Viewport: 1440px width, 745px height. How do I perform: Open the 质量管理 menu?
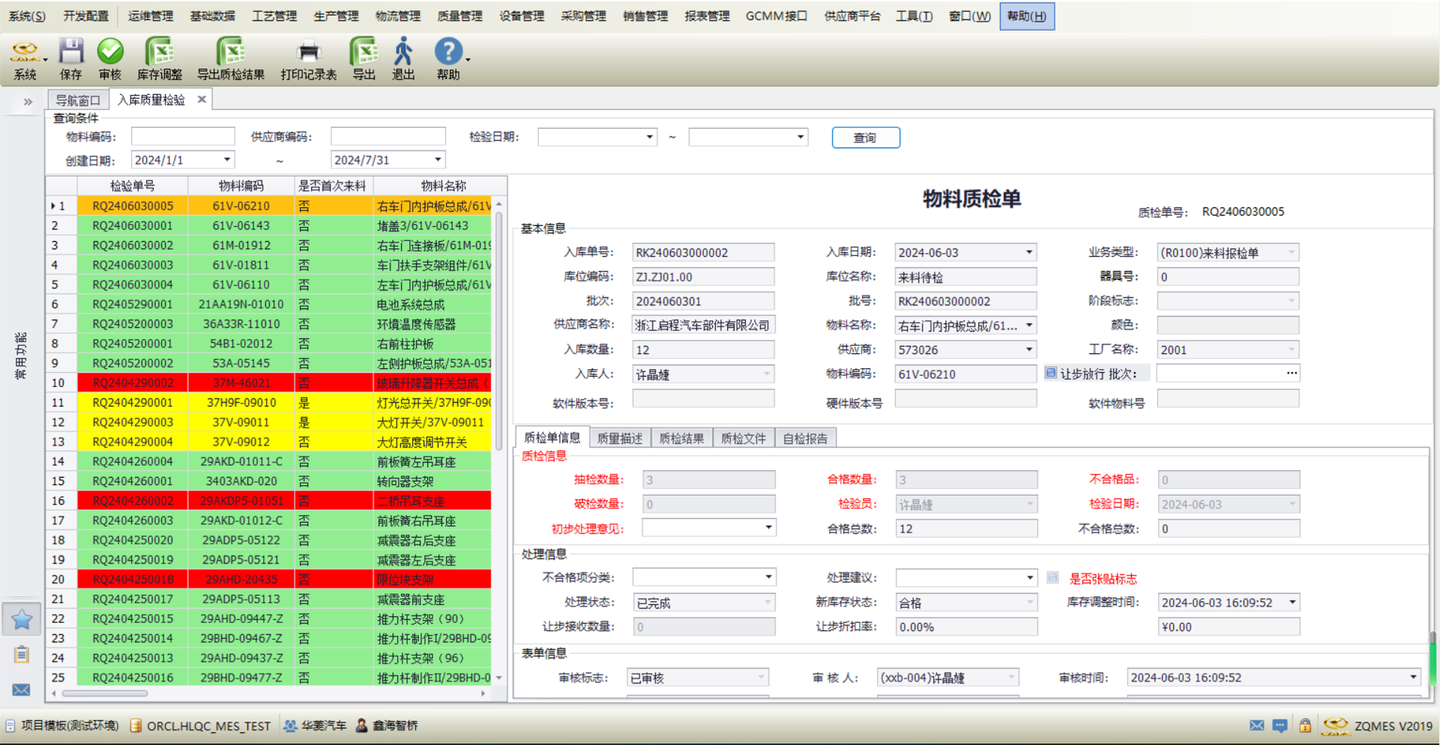[x=459, y=16]
